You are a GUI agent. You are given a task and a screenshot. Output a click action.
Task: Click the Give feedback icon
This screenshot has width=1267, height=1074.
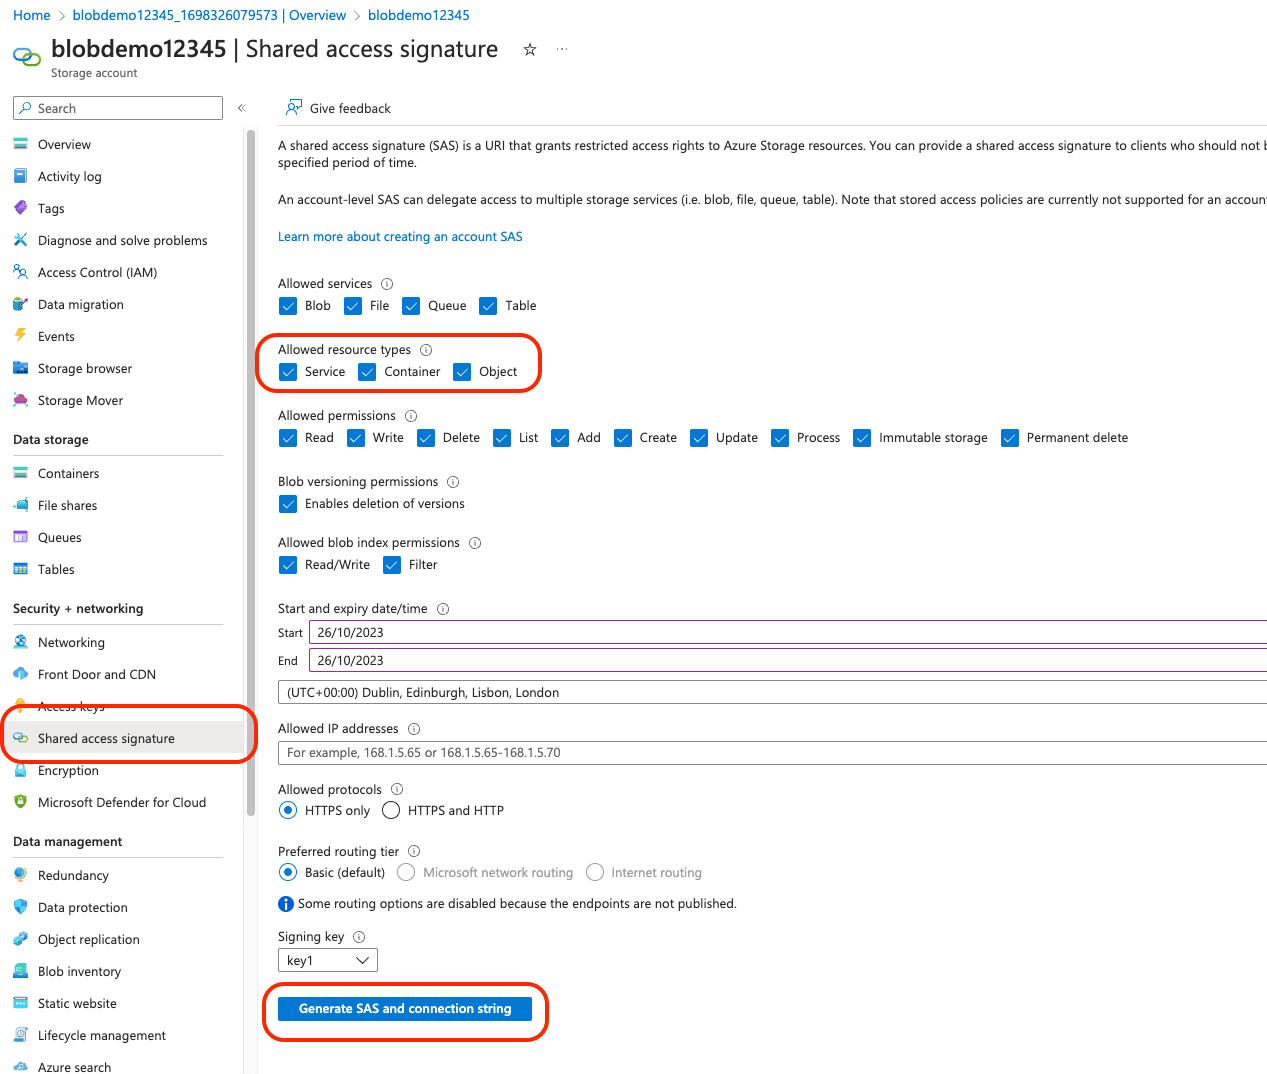coord(294,108)
